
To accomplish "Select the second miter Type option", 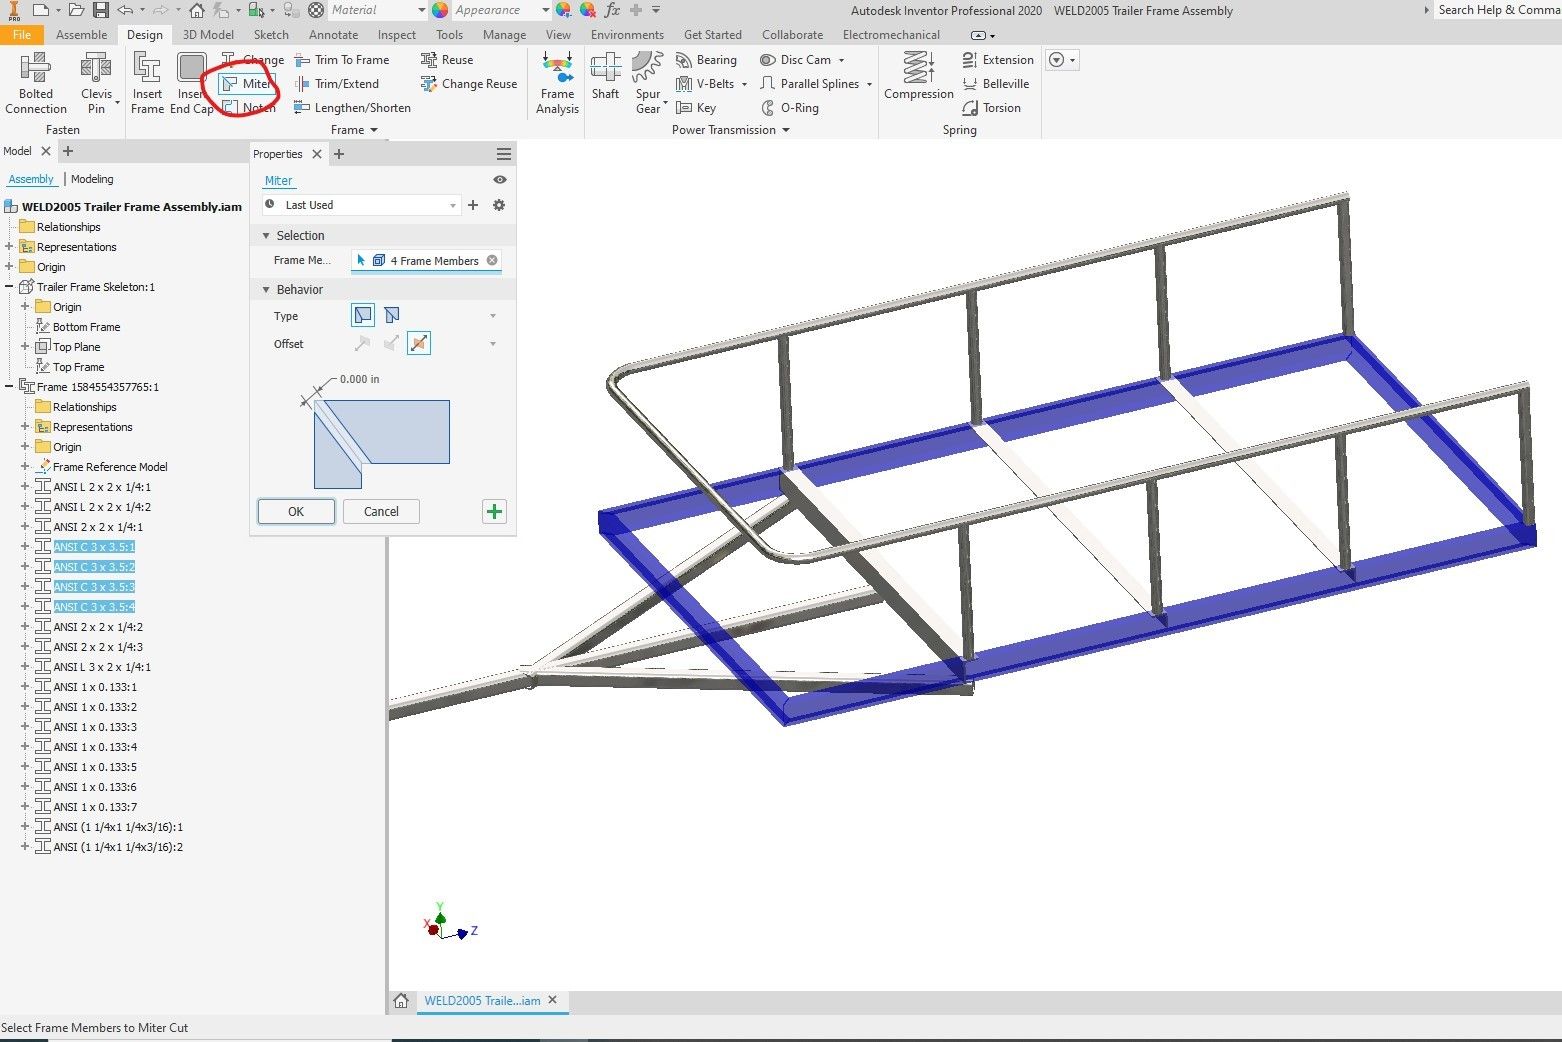I will tap(392, 316).
